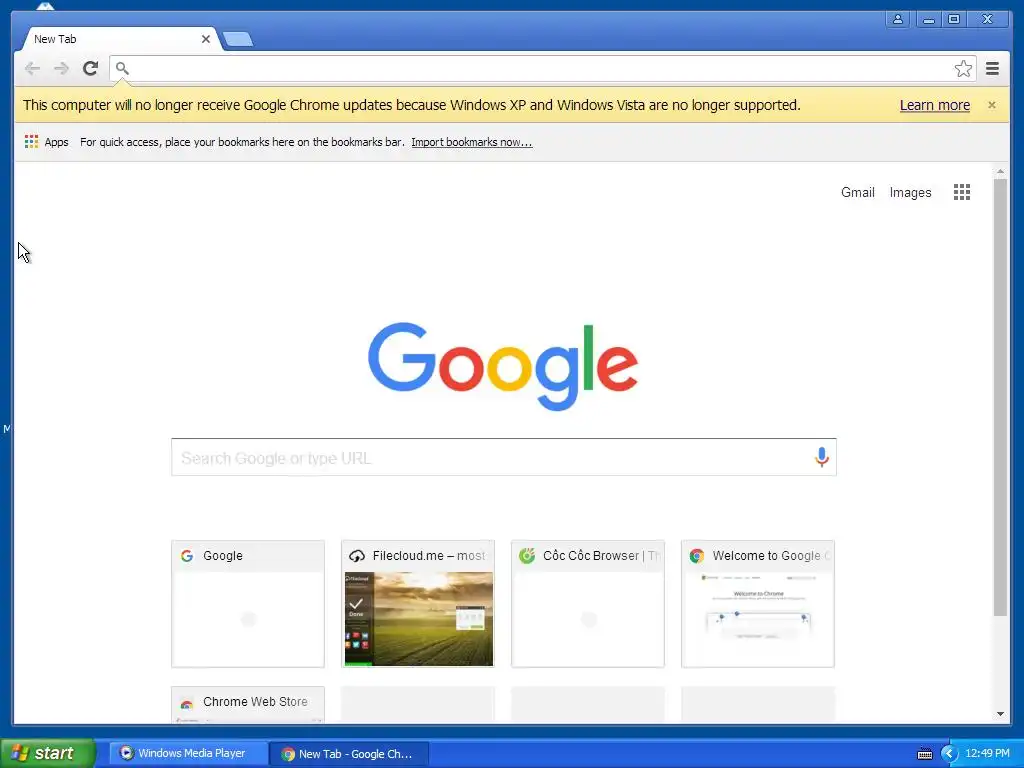1024x768 pixels.
Task: Click New Tab - Google Chrome taskbar button
Action: (x=349, y=754)
